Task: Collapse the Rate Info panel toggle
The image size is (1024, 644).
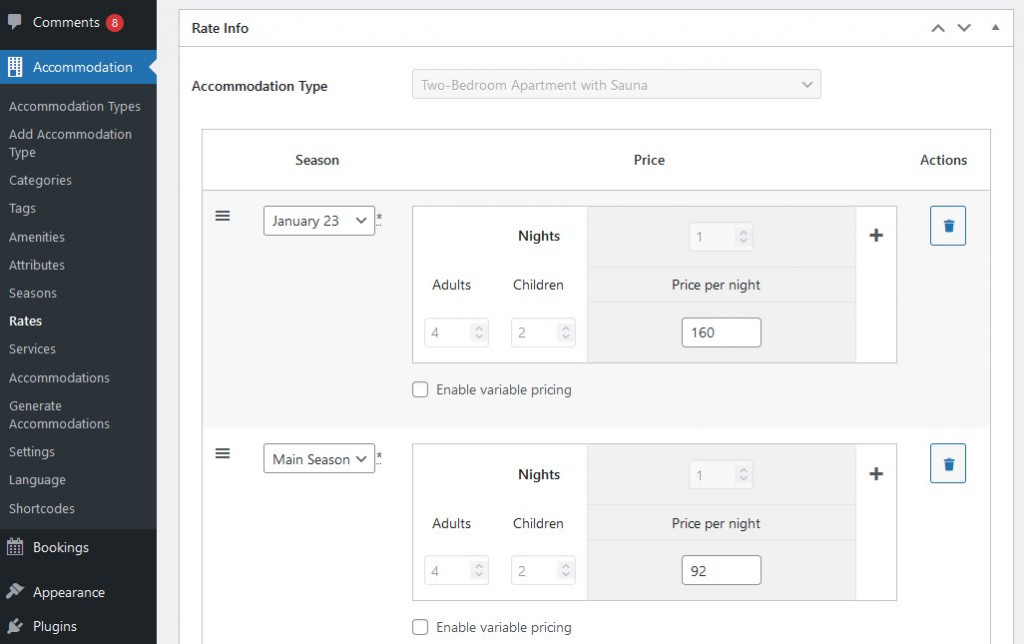Action: tap(995, 28)
